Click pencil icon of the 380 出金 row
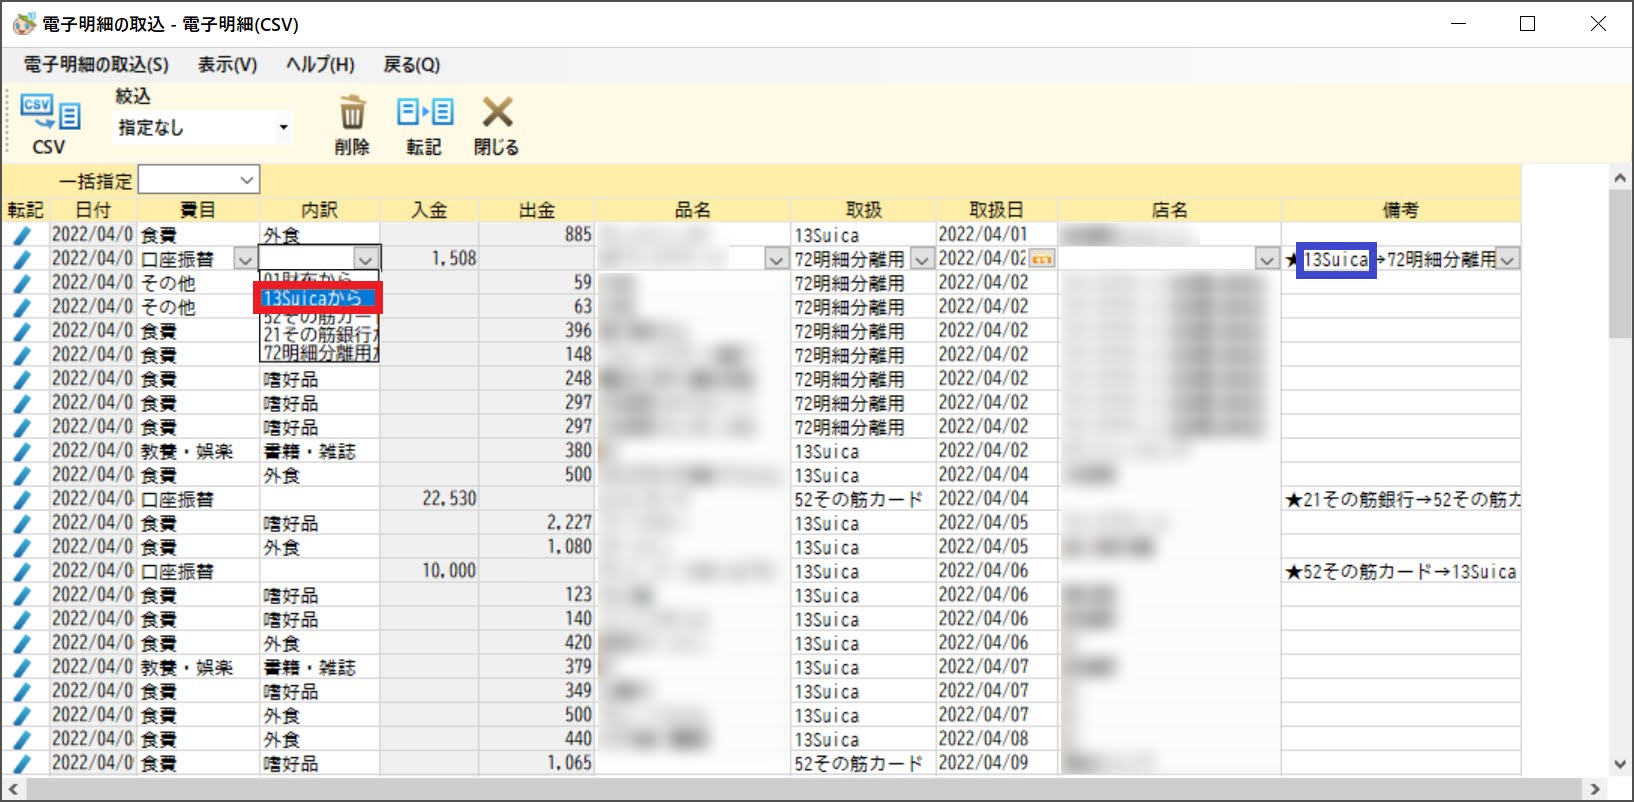 (22, 451)
